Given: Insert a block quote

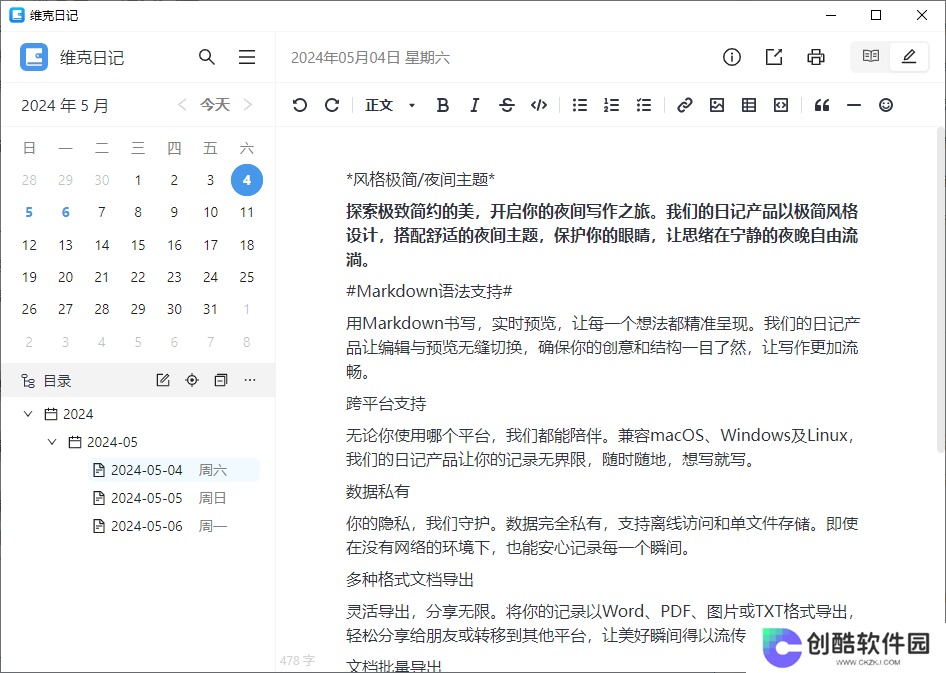Looking at the screenshot, I should click(x=822, y=105).
